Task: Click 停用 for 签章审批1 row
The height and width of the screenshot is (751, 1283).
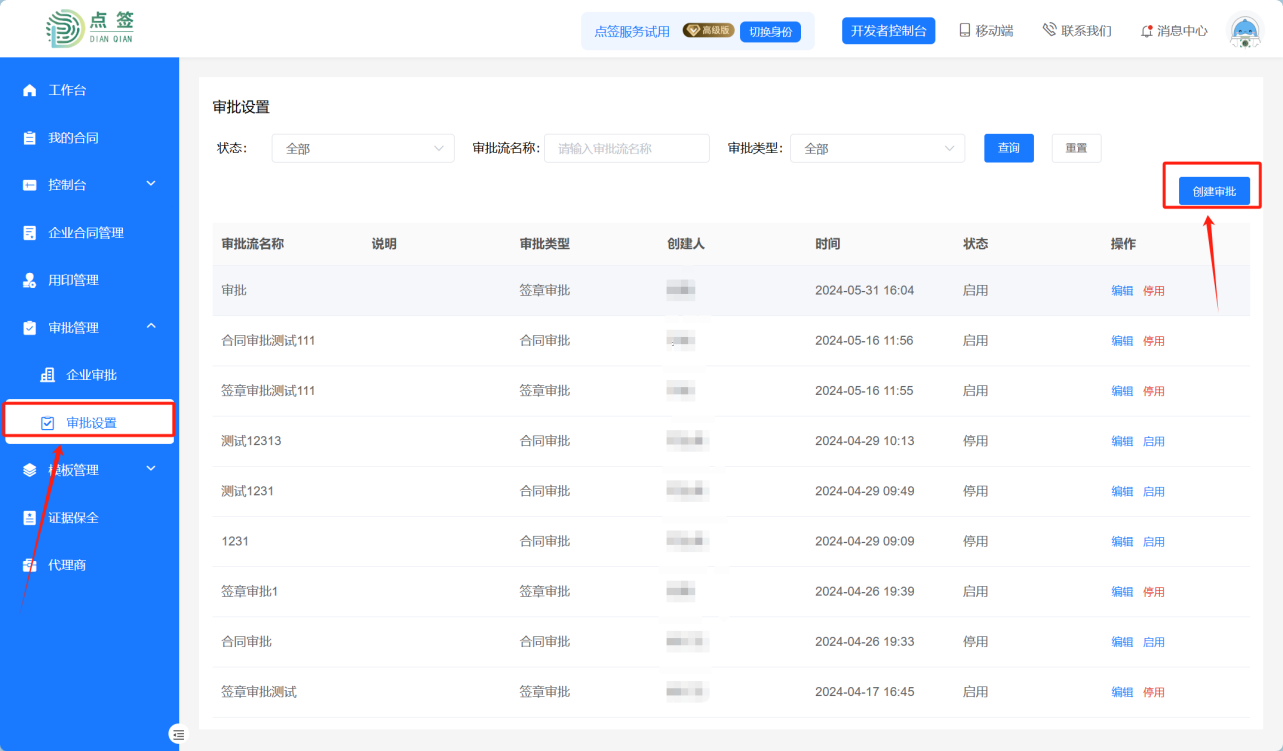Action: tap(1154, 592)
